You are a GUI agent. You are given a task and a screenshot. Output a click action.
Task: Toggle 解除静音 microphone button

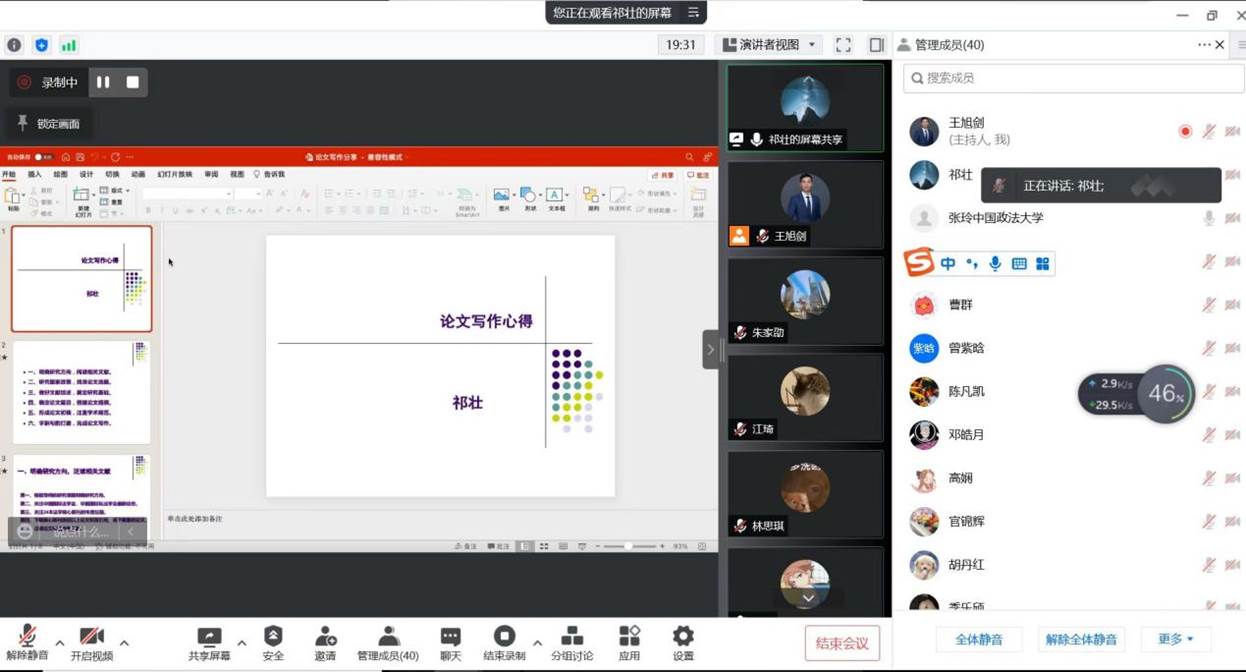click(x=27, y=642)
